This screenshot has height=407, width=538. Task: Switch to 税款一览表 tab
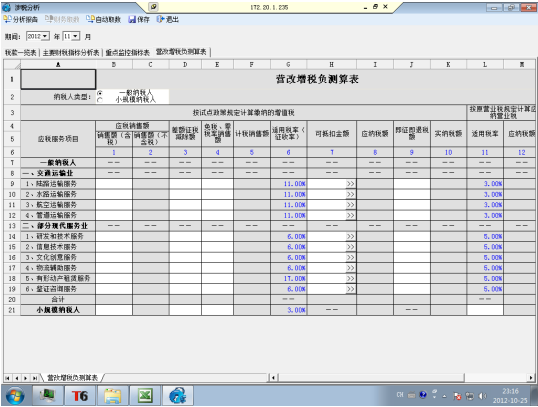point(21,53)
